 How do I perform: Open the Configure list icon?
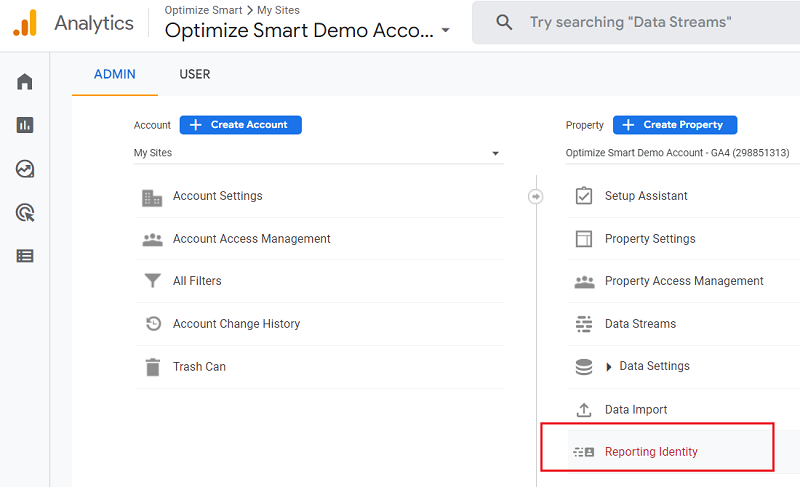[x=24, y=256]
